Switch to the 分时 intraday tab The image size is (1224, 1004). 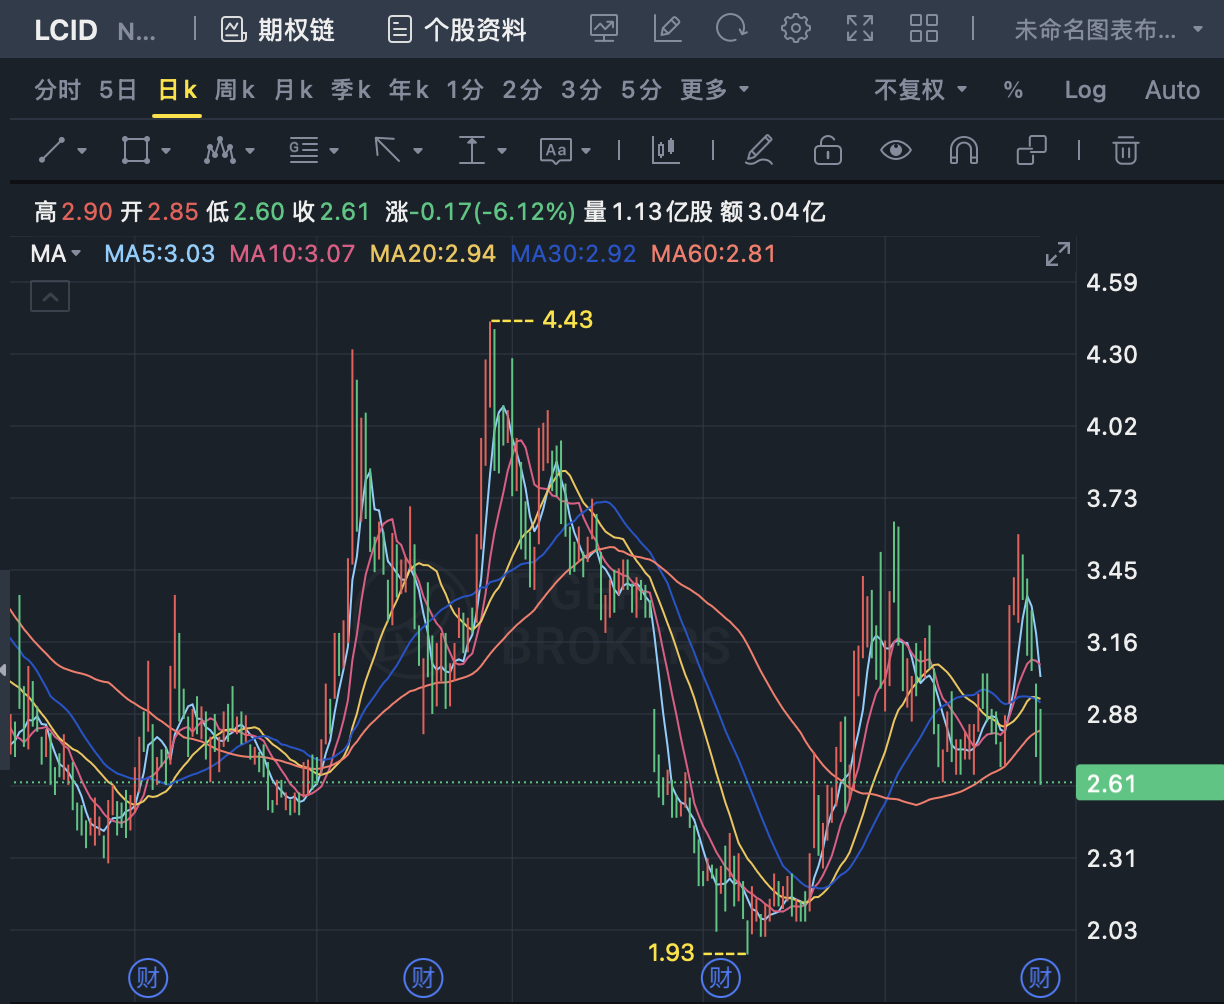click(x=57, y=90)
